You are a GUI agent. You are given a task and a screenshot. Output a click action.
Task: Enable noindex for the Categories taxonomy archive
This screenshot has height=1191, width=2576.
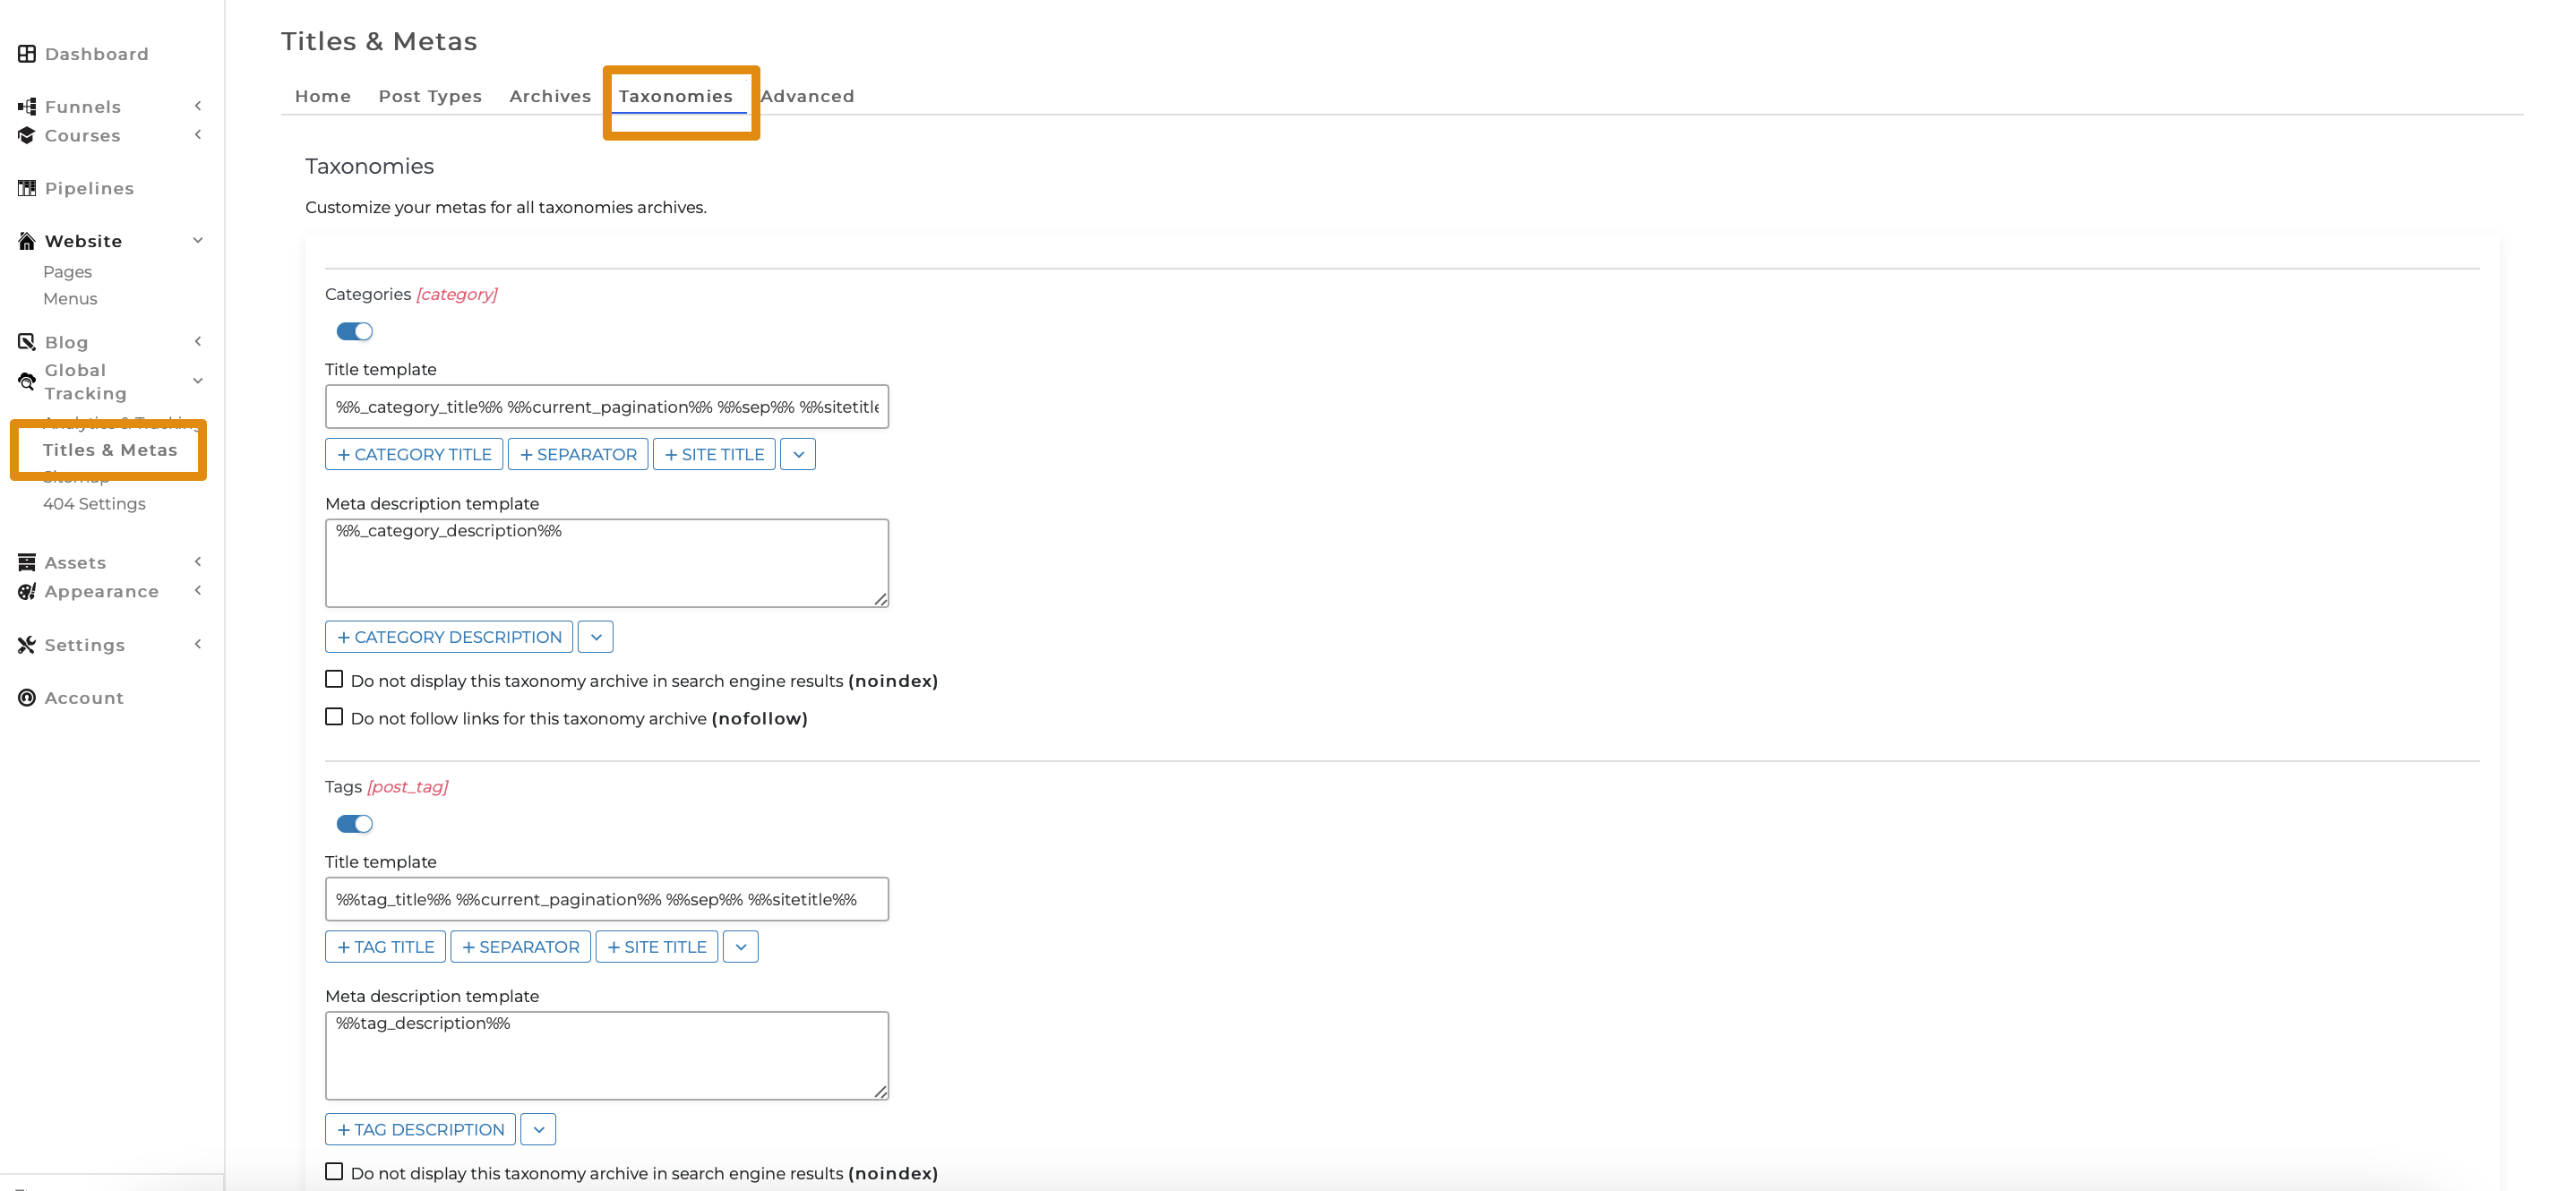tap(334, 678)
